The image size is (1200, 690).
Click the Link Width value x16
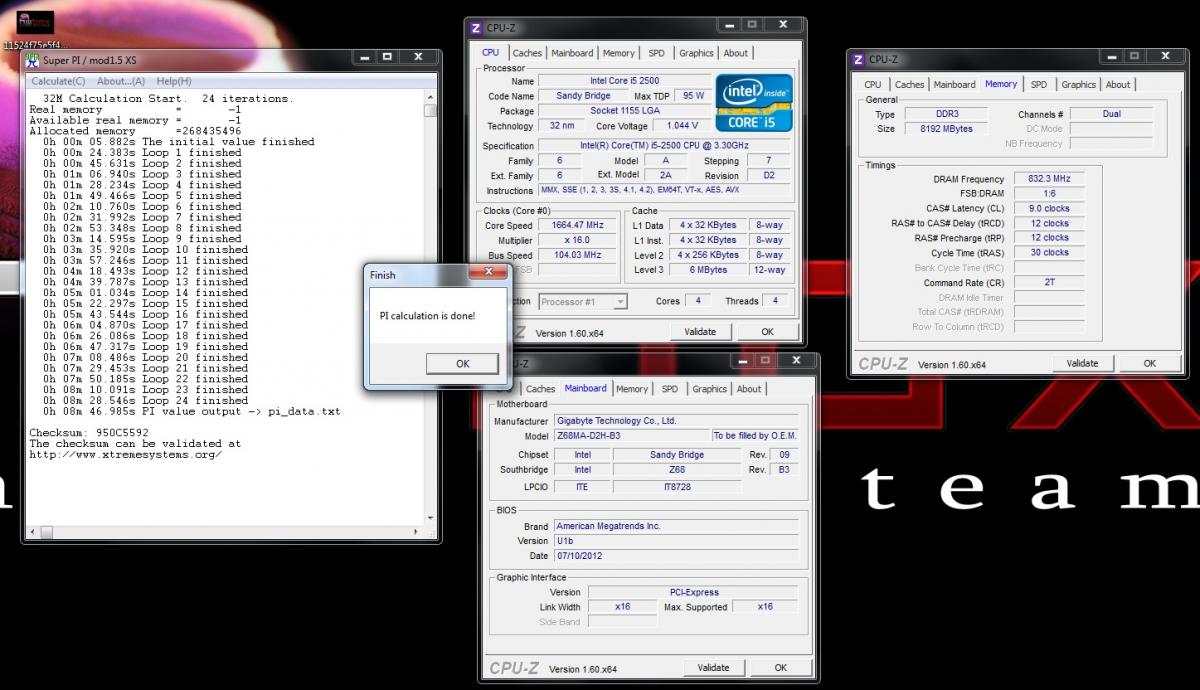click(x=622, y=607)
